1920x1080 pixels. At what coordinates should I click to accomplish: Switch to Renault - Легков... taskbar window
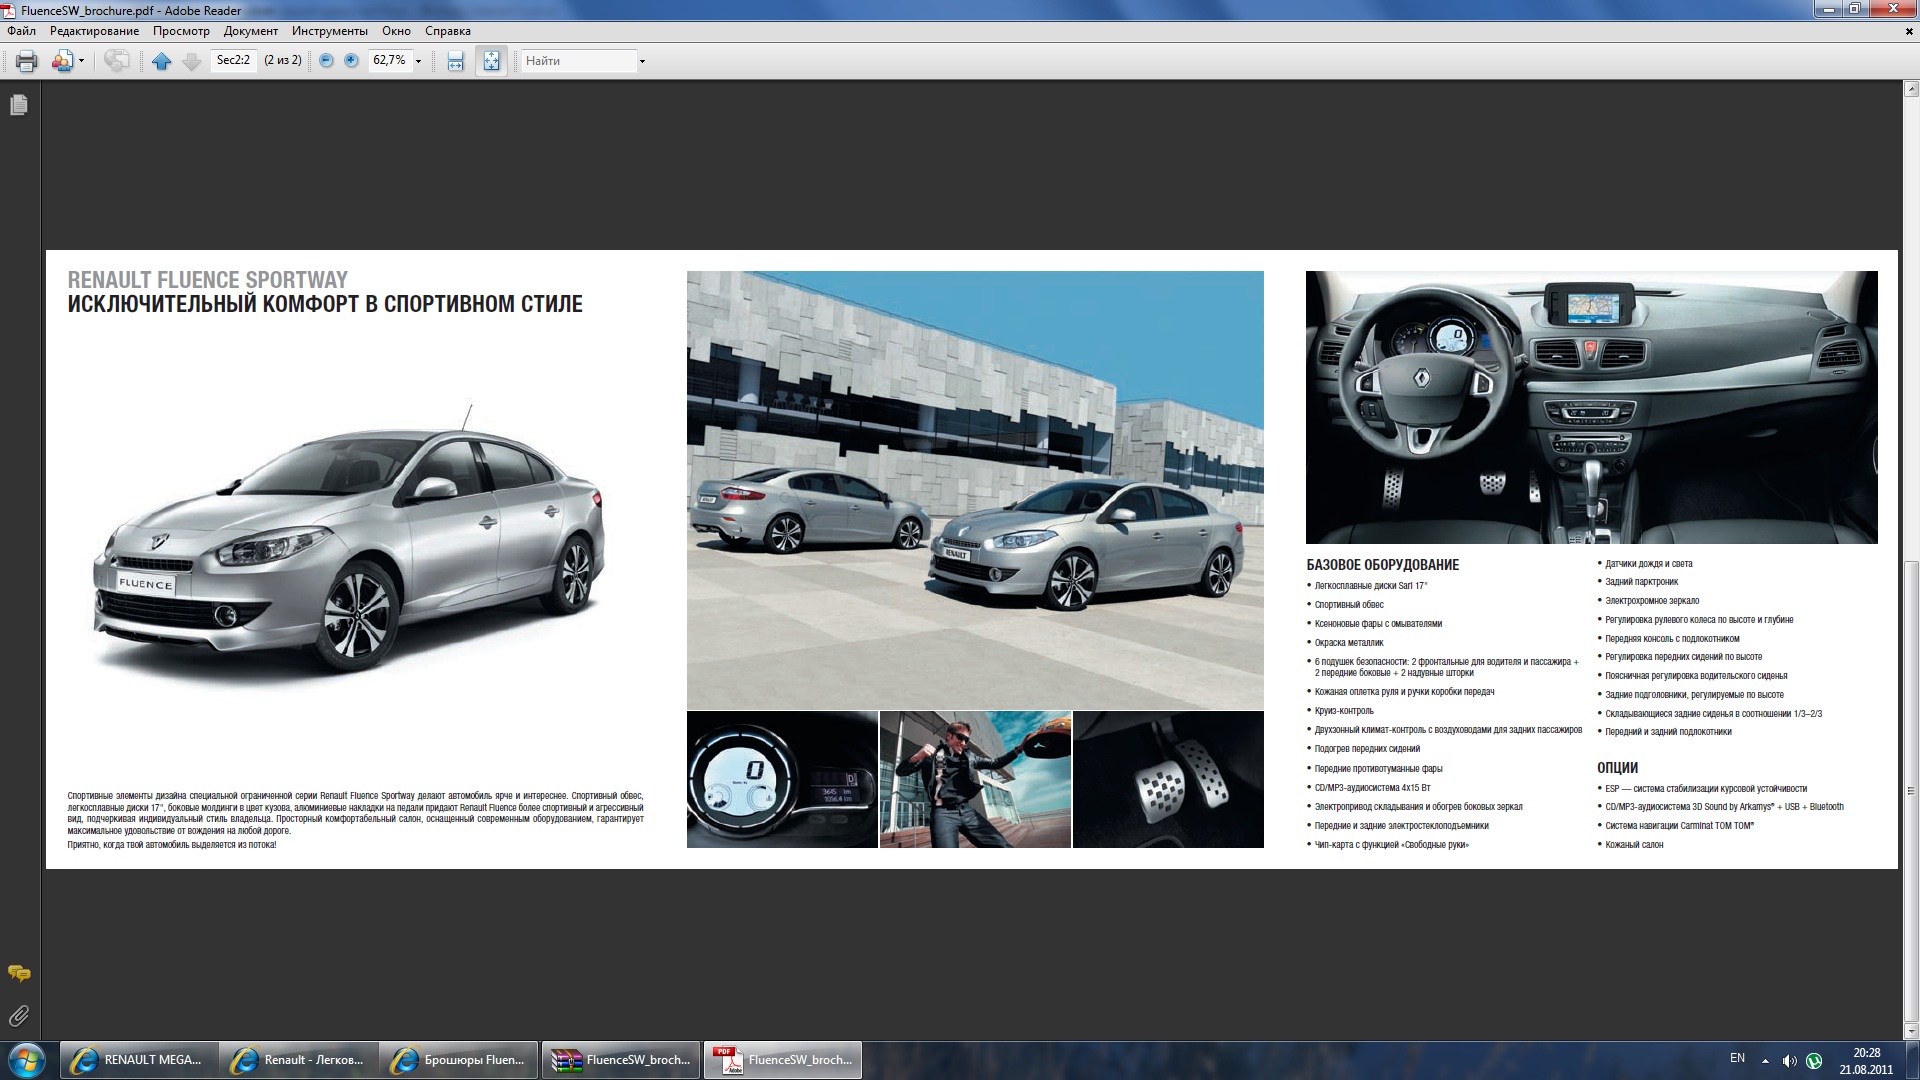[298, 1060]
